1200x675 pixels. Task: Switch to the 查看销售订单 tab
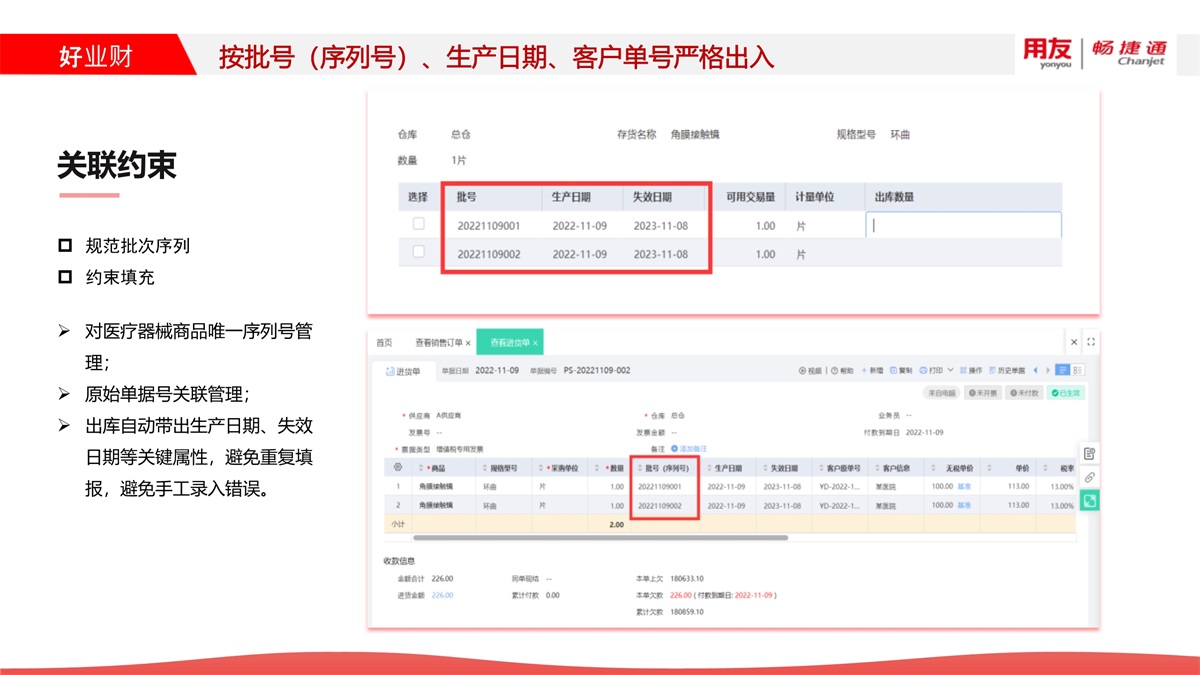coord(442,343)
